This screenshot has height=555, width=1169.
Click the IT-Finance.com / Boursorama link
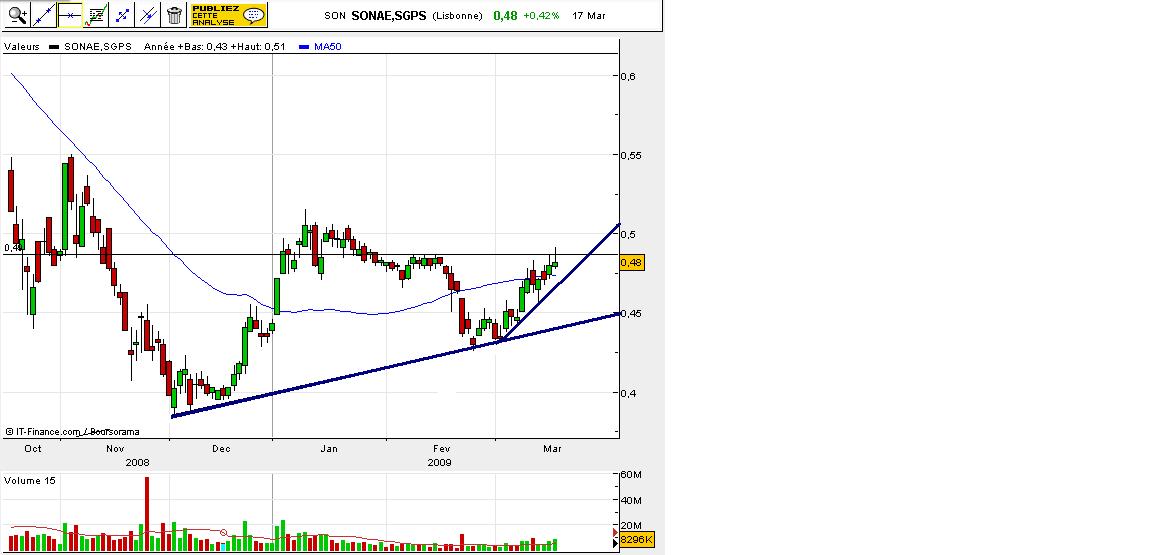click(x=72, y=431)
